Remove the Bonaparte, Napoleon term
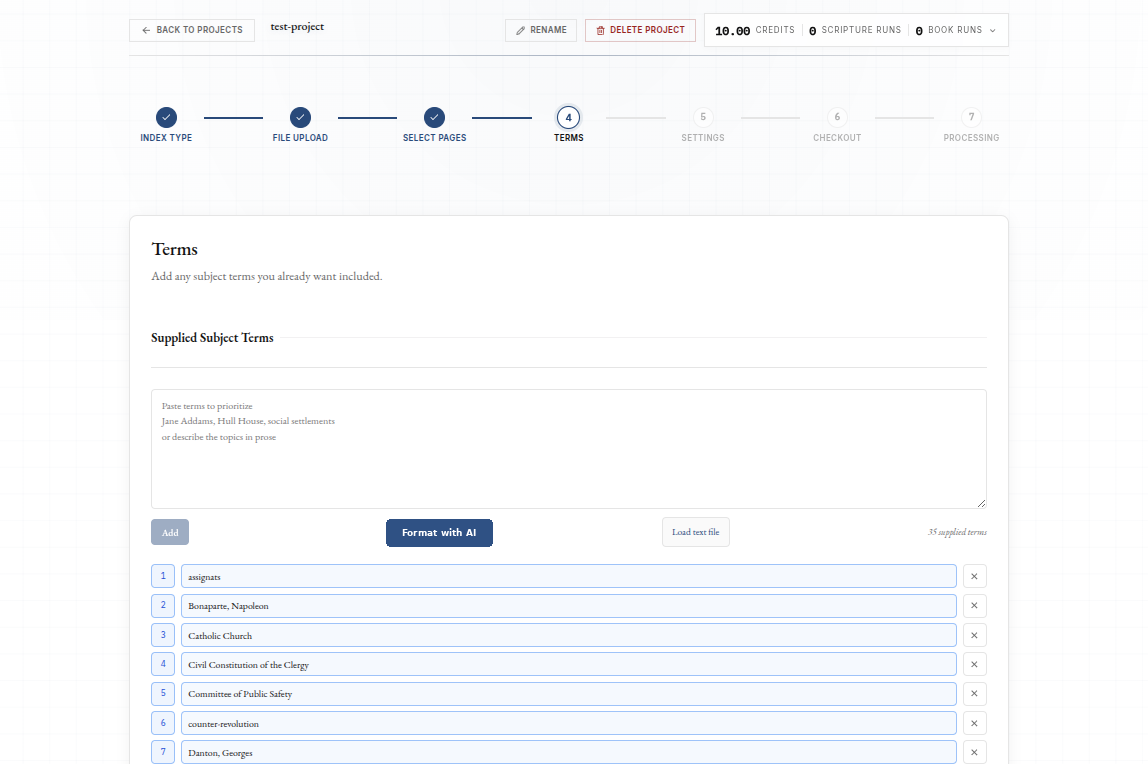Image resolution: width=1148 pixels, height=764 pixels. (974, 606)
